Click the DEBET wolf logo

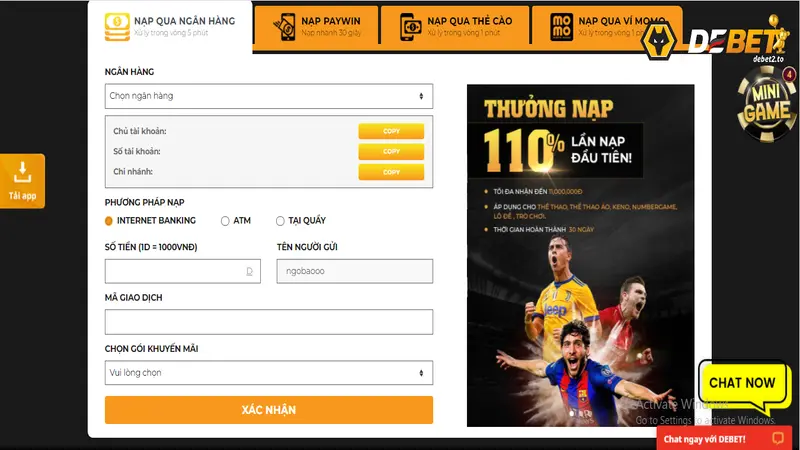pos(658,40)
